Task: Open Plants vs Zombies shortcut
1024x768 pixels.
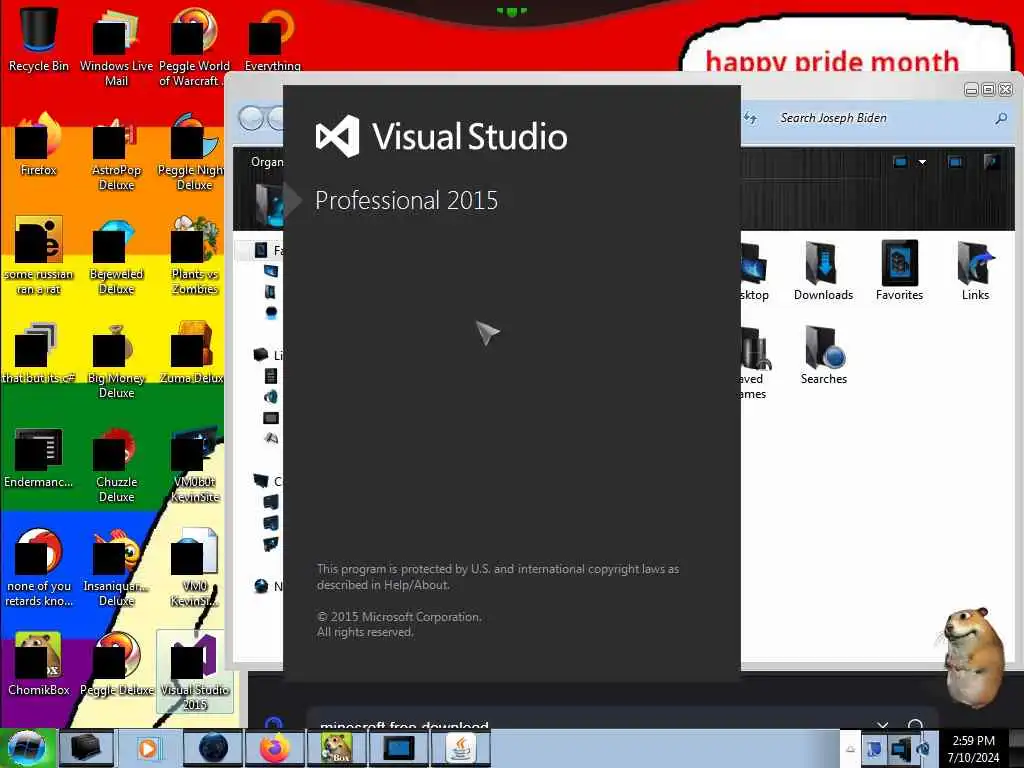Action: 194,256
